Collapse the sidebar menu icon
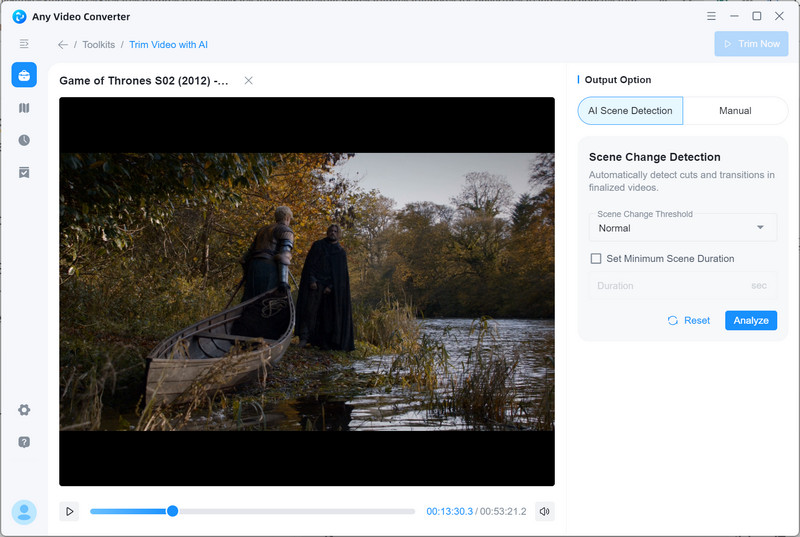The image size is (800, 537). point(24,44)
